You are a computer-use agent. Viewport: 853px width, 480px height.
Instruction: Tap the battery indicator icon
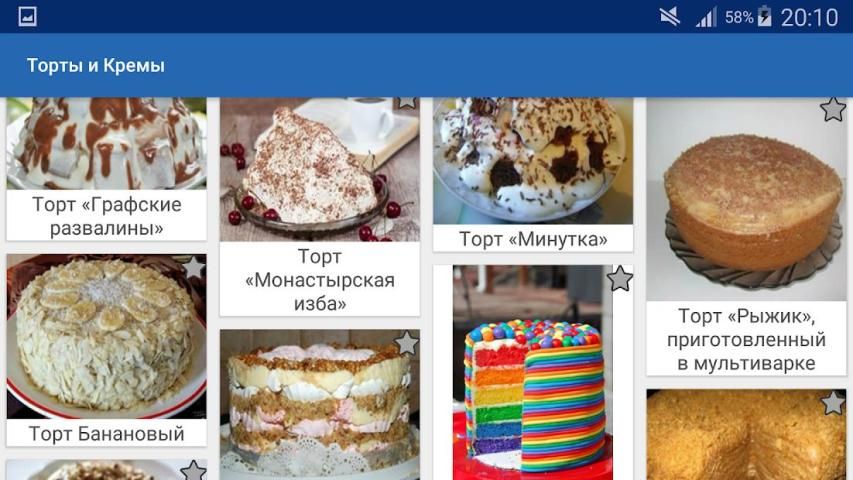764,16
